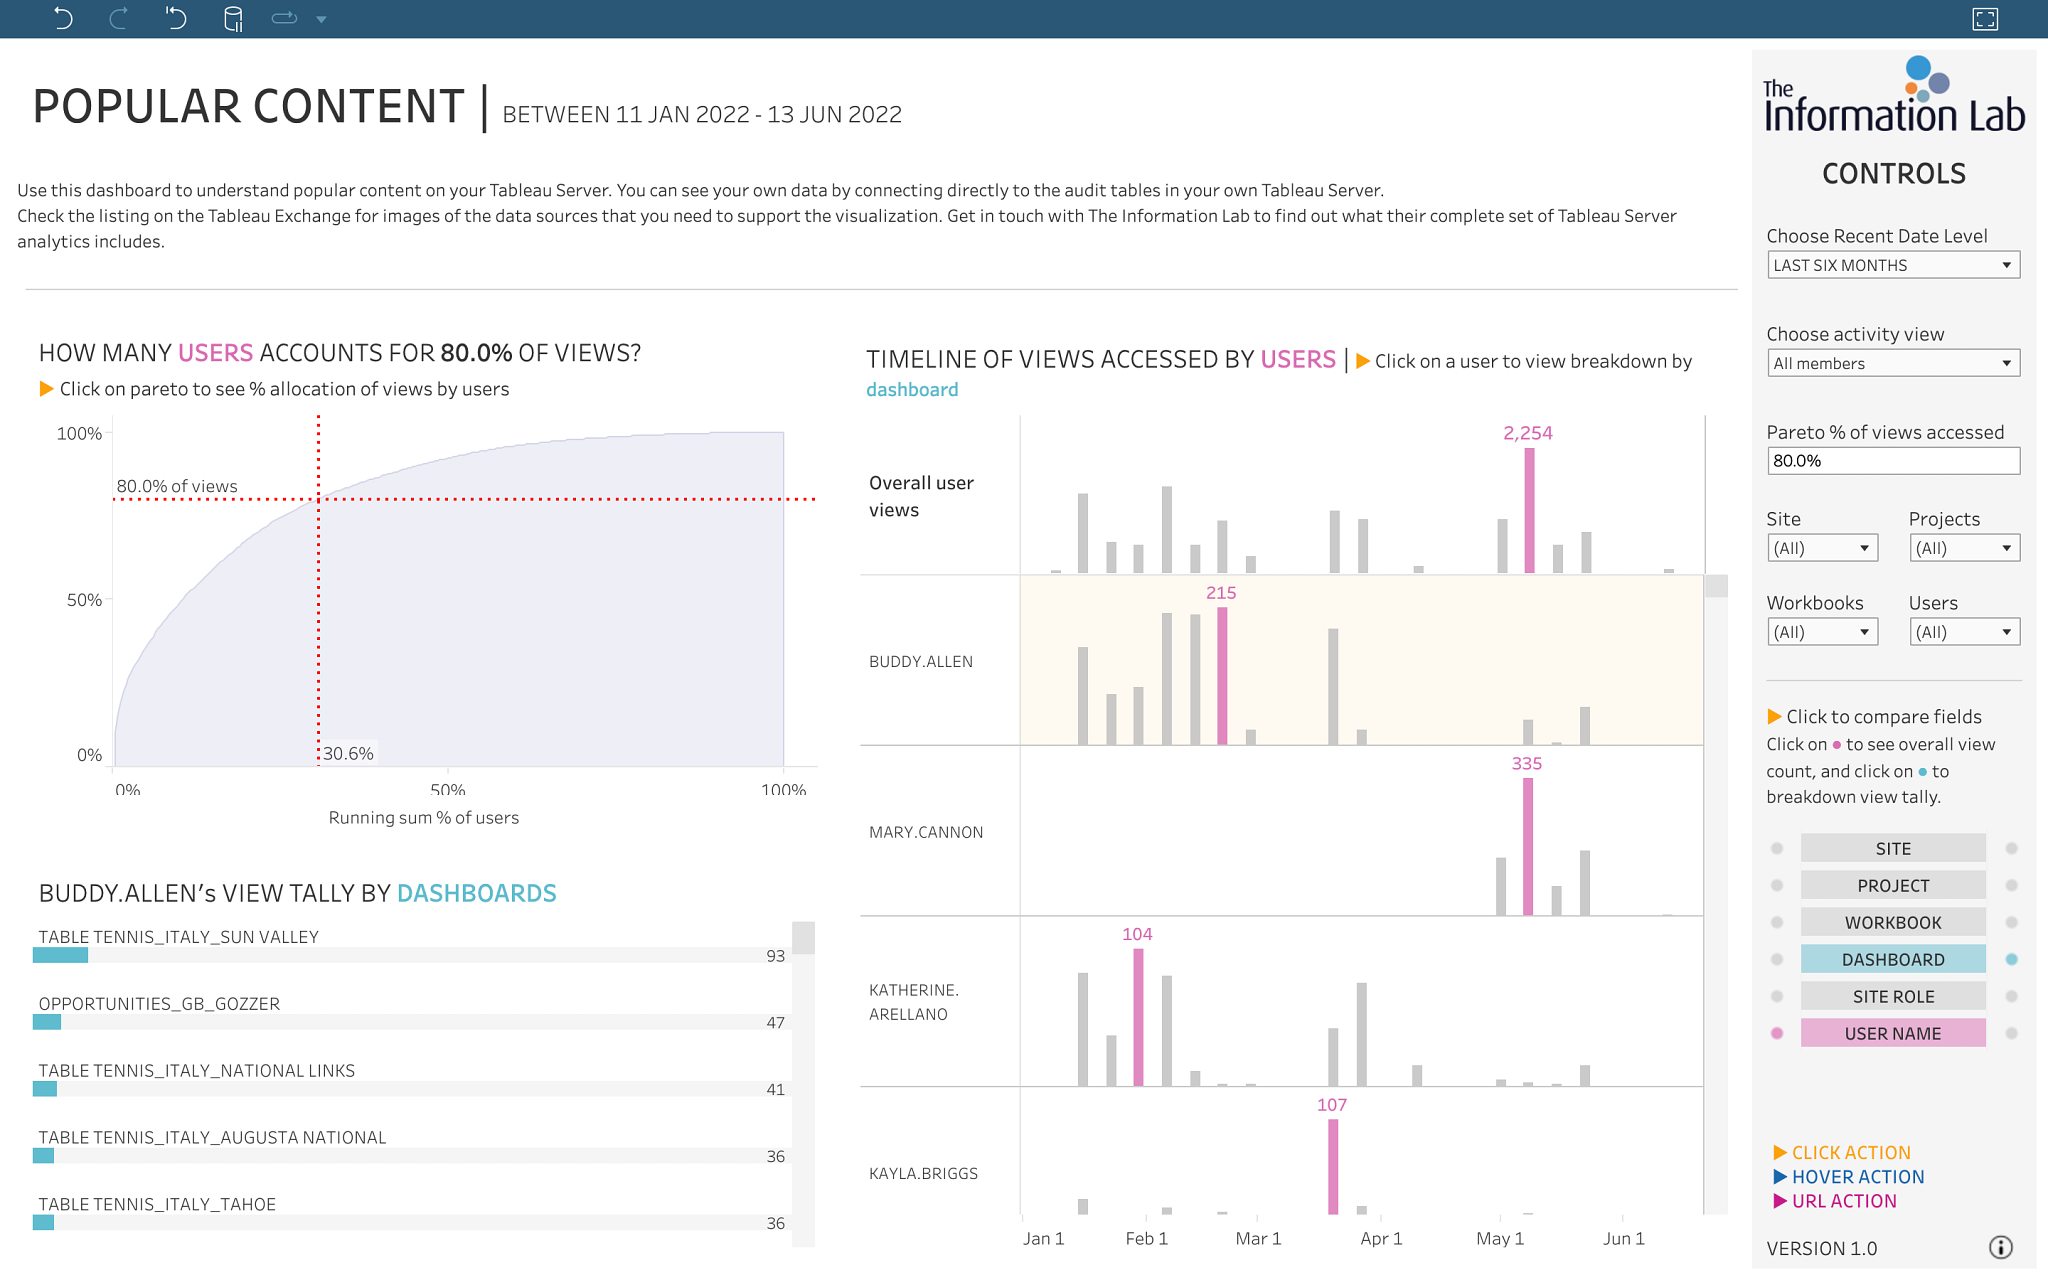Click the pink 215 bar for BUDDY.ALLEN
The height and width of the screenshot is (1280, 2048).
pyautogui.click(x=1222, y=676)
